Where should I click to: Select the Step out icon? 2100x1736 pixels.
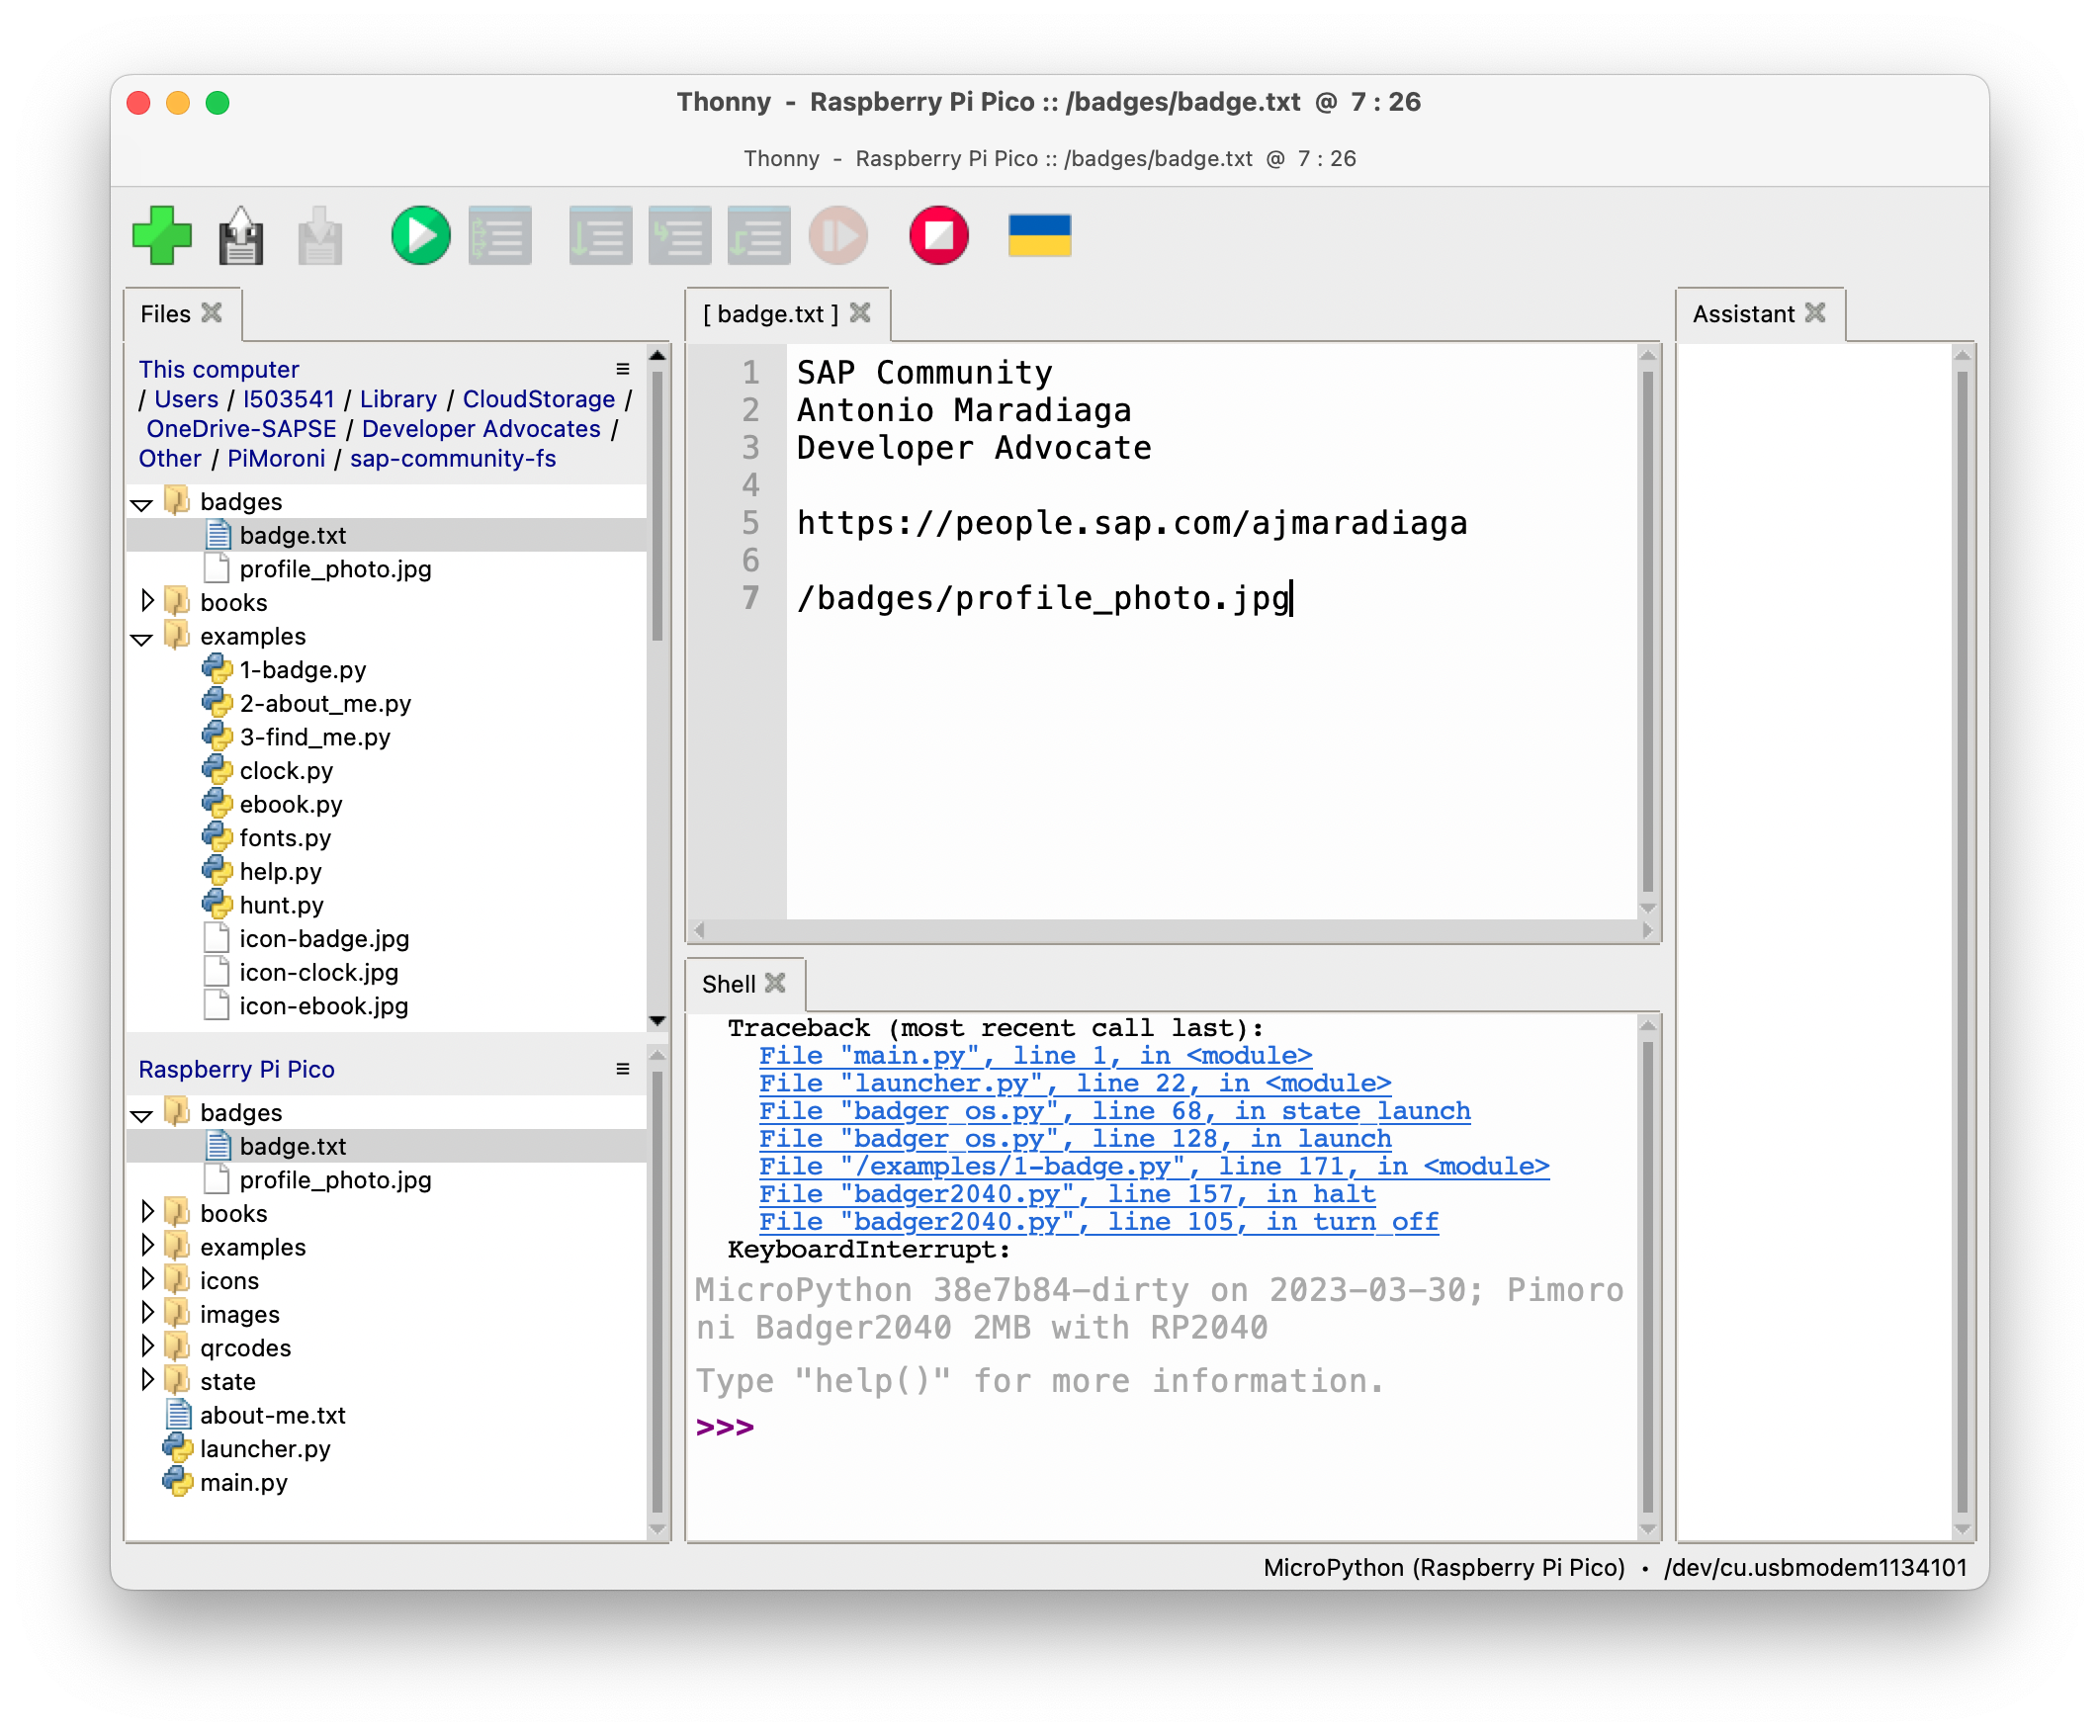[x=758, y=235]
